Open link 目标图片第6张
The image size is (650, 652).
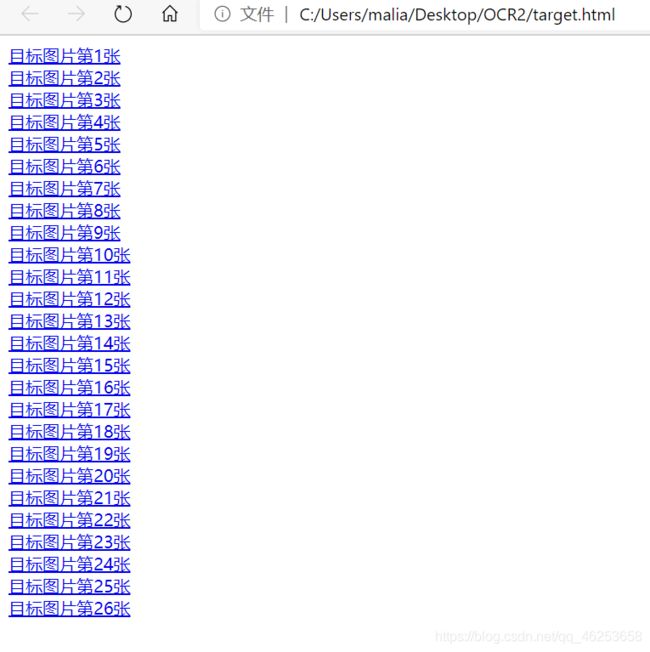[64, 167]
